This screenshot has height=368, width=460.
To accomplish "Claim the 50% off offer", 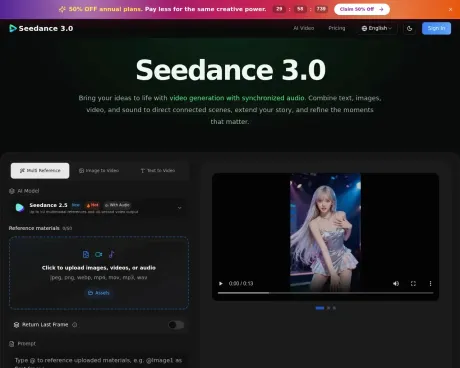I will click(362, 9).
